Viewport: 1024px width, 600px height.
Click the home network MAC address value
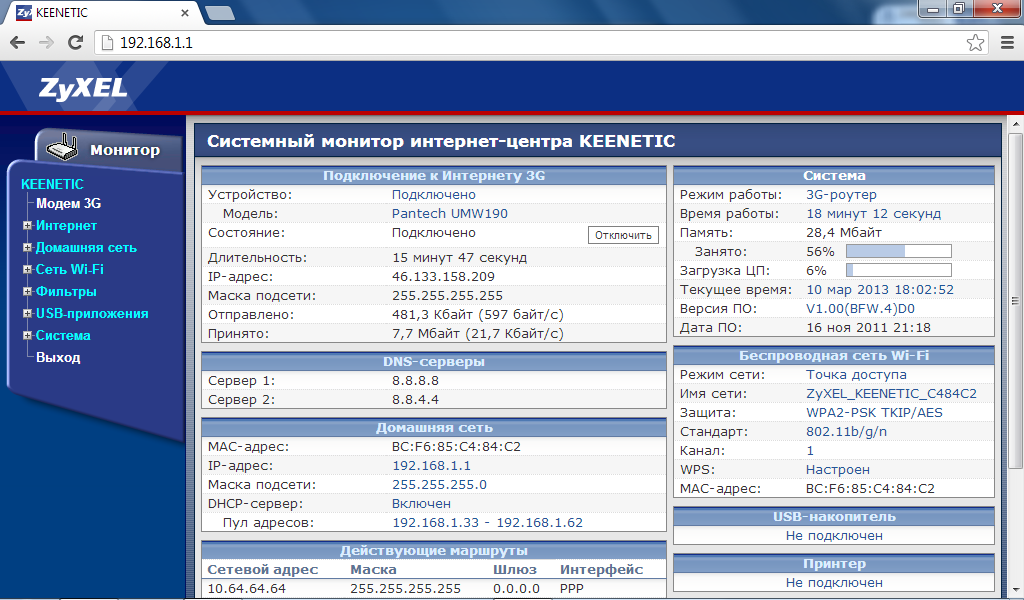[456, 447]
